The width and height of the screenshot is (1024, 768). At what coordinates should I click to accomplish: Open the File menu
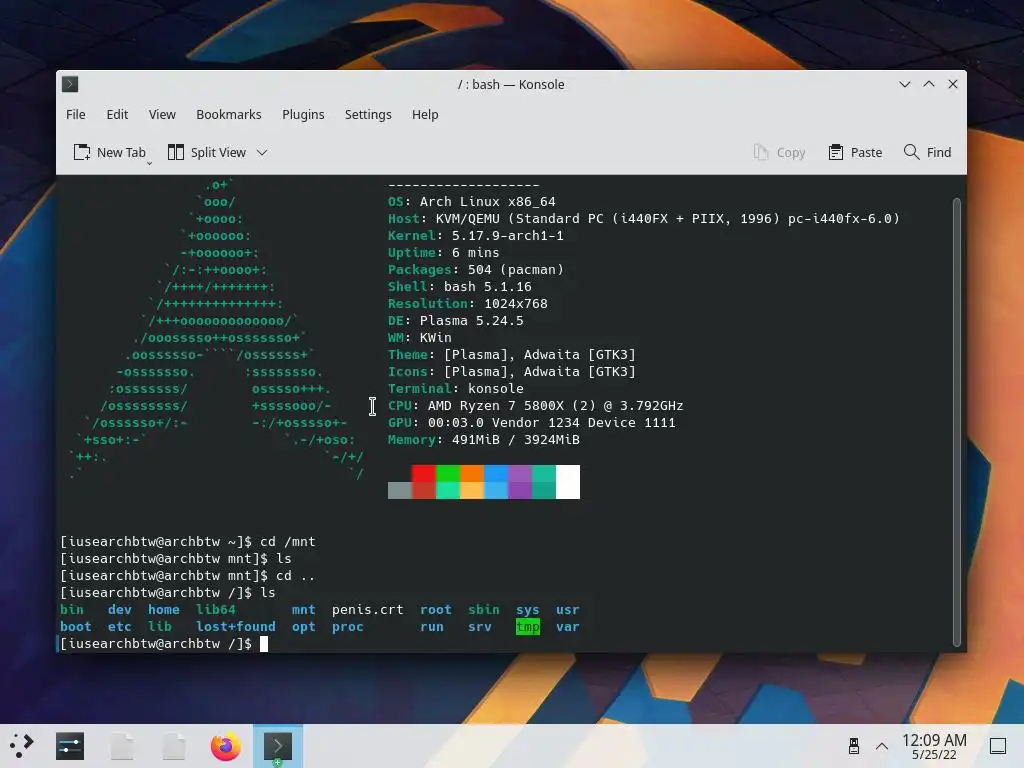[76, 114]
